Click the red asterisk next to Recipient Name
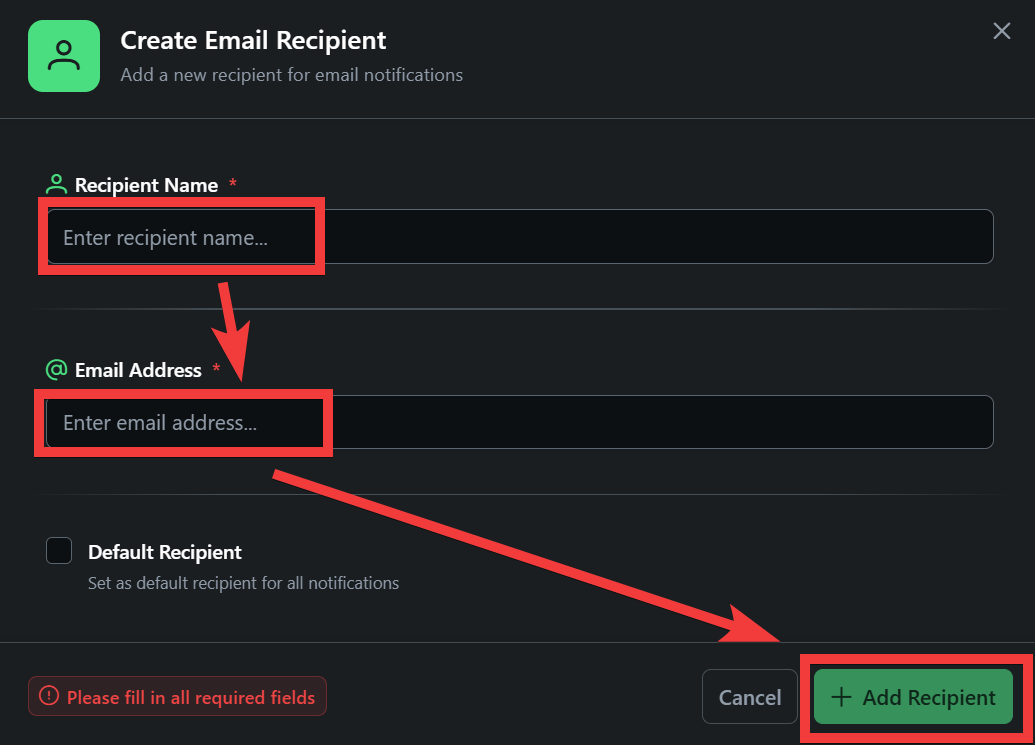 233,184
